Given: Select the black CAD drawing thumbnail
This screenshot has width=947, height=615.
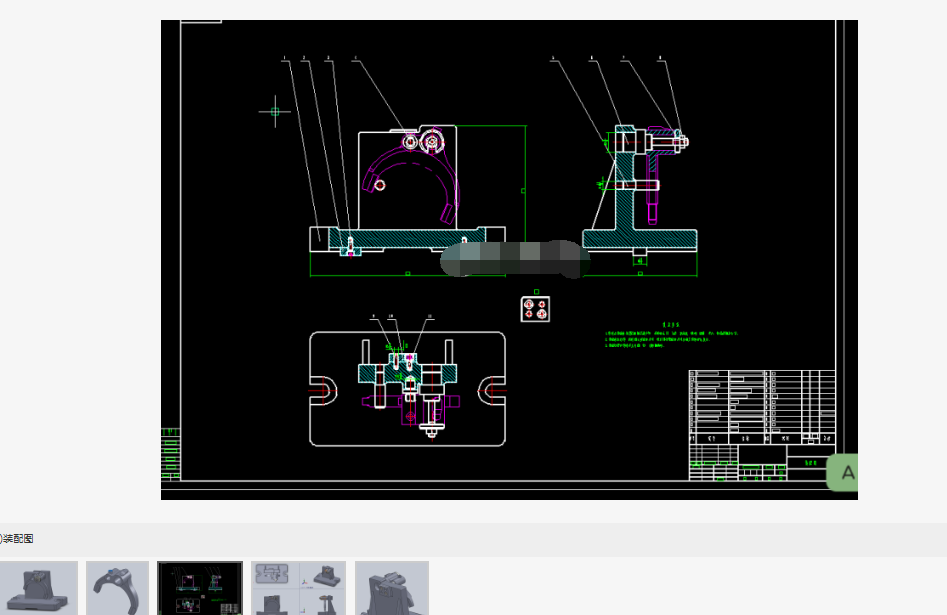Looking at the screenshot, I should [x=200, y=588].
